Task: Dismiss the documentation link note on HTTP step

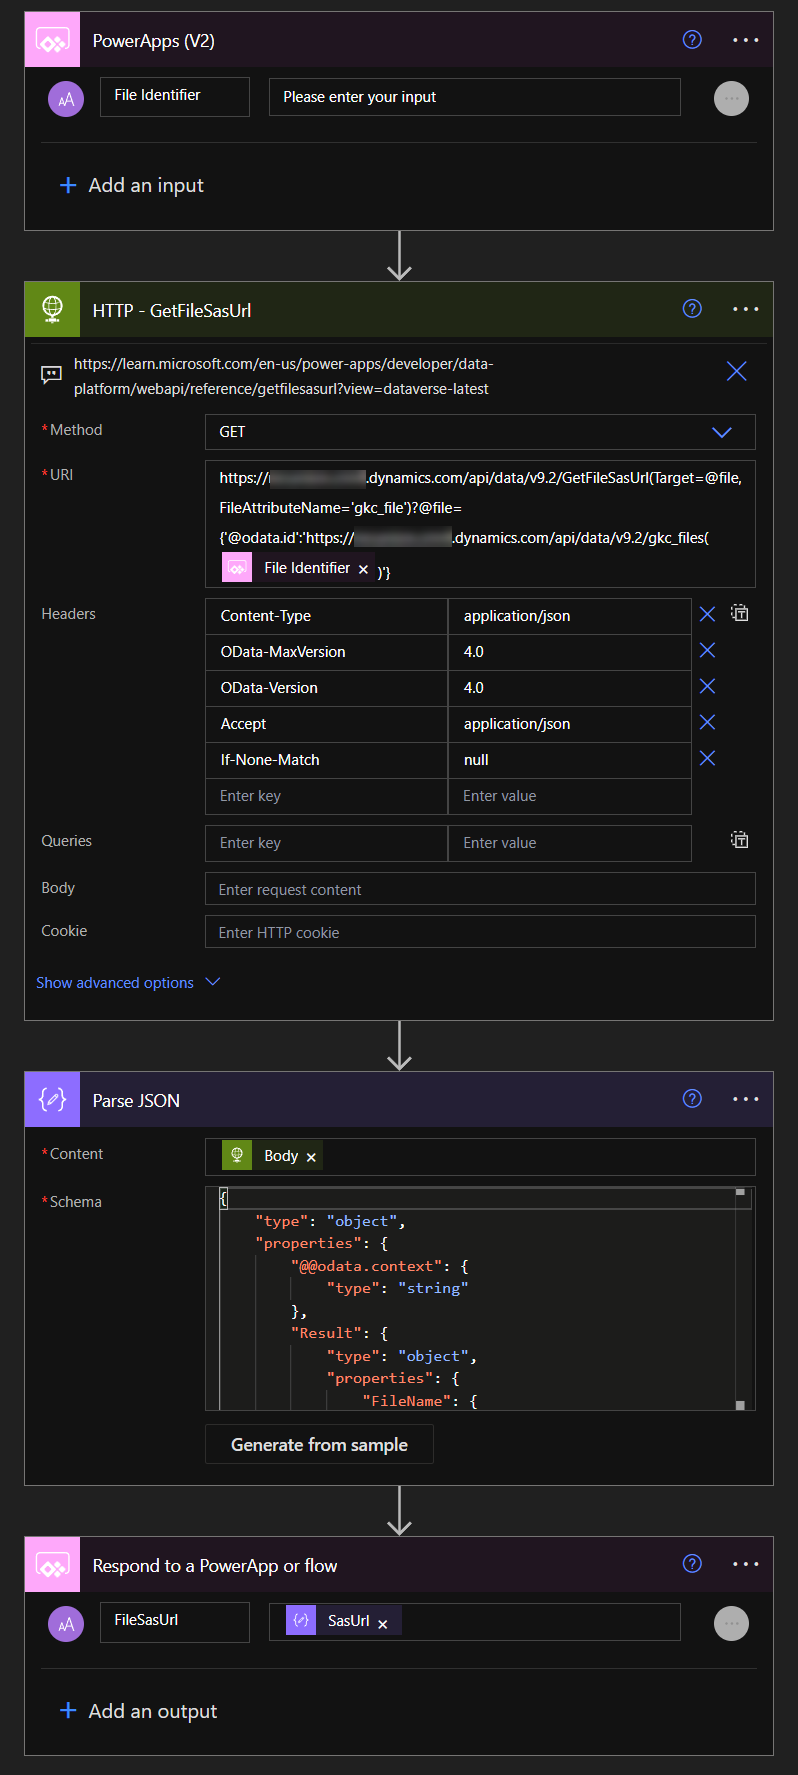Action: [737, 371]
